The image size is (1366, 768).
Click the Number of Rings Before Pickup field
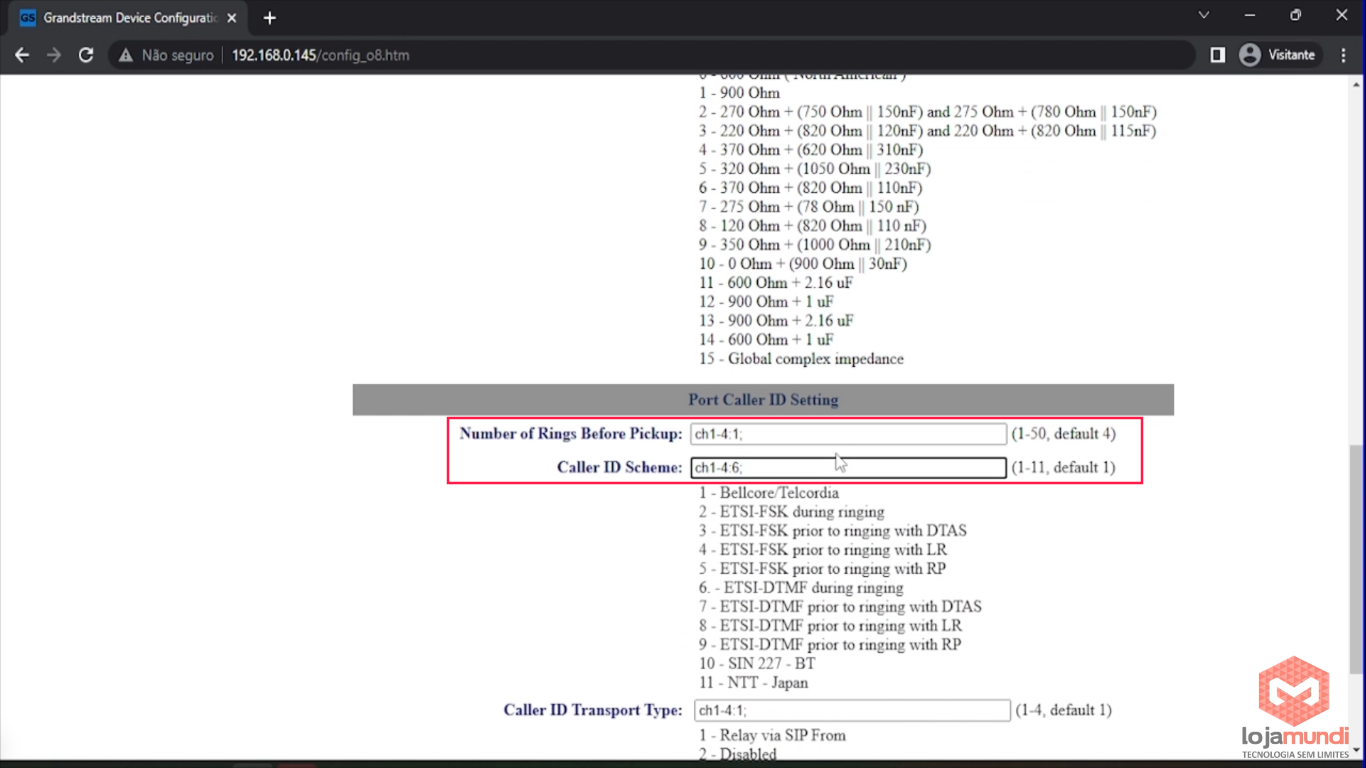coord(848,434)
